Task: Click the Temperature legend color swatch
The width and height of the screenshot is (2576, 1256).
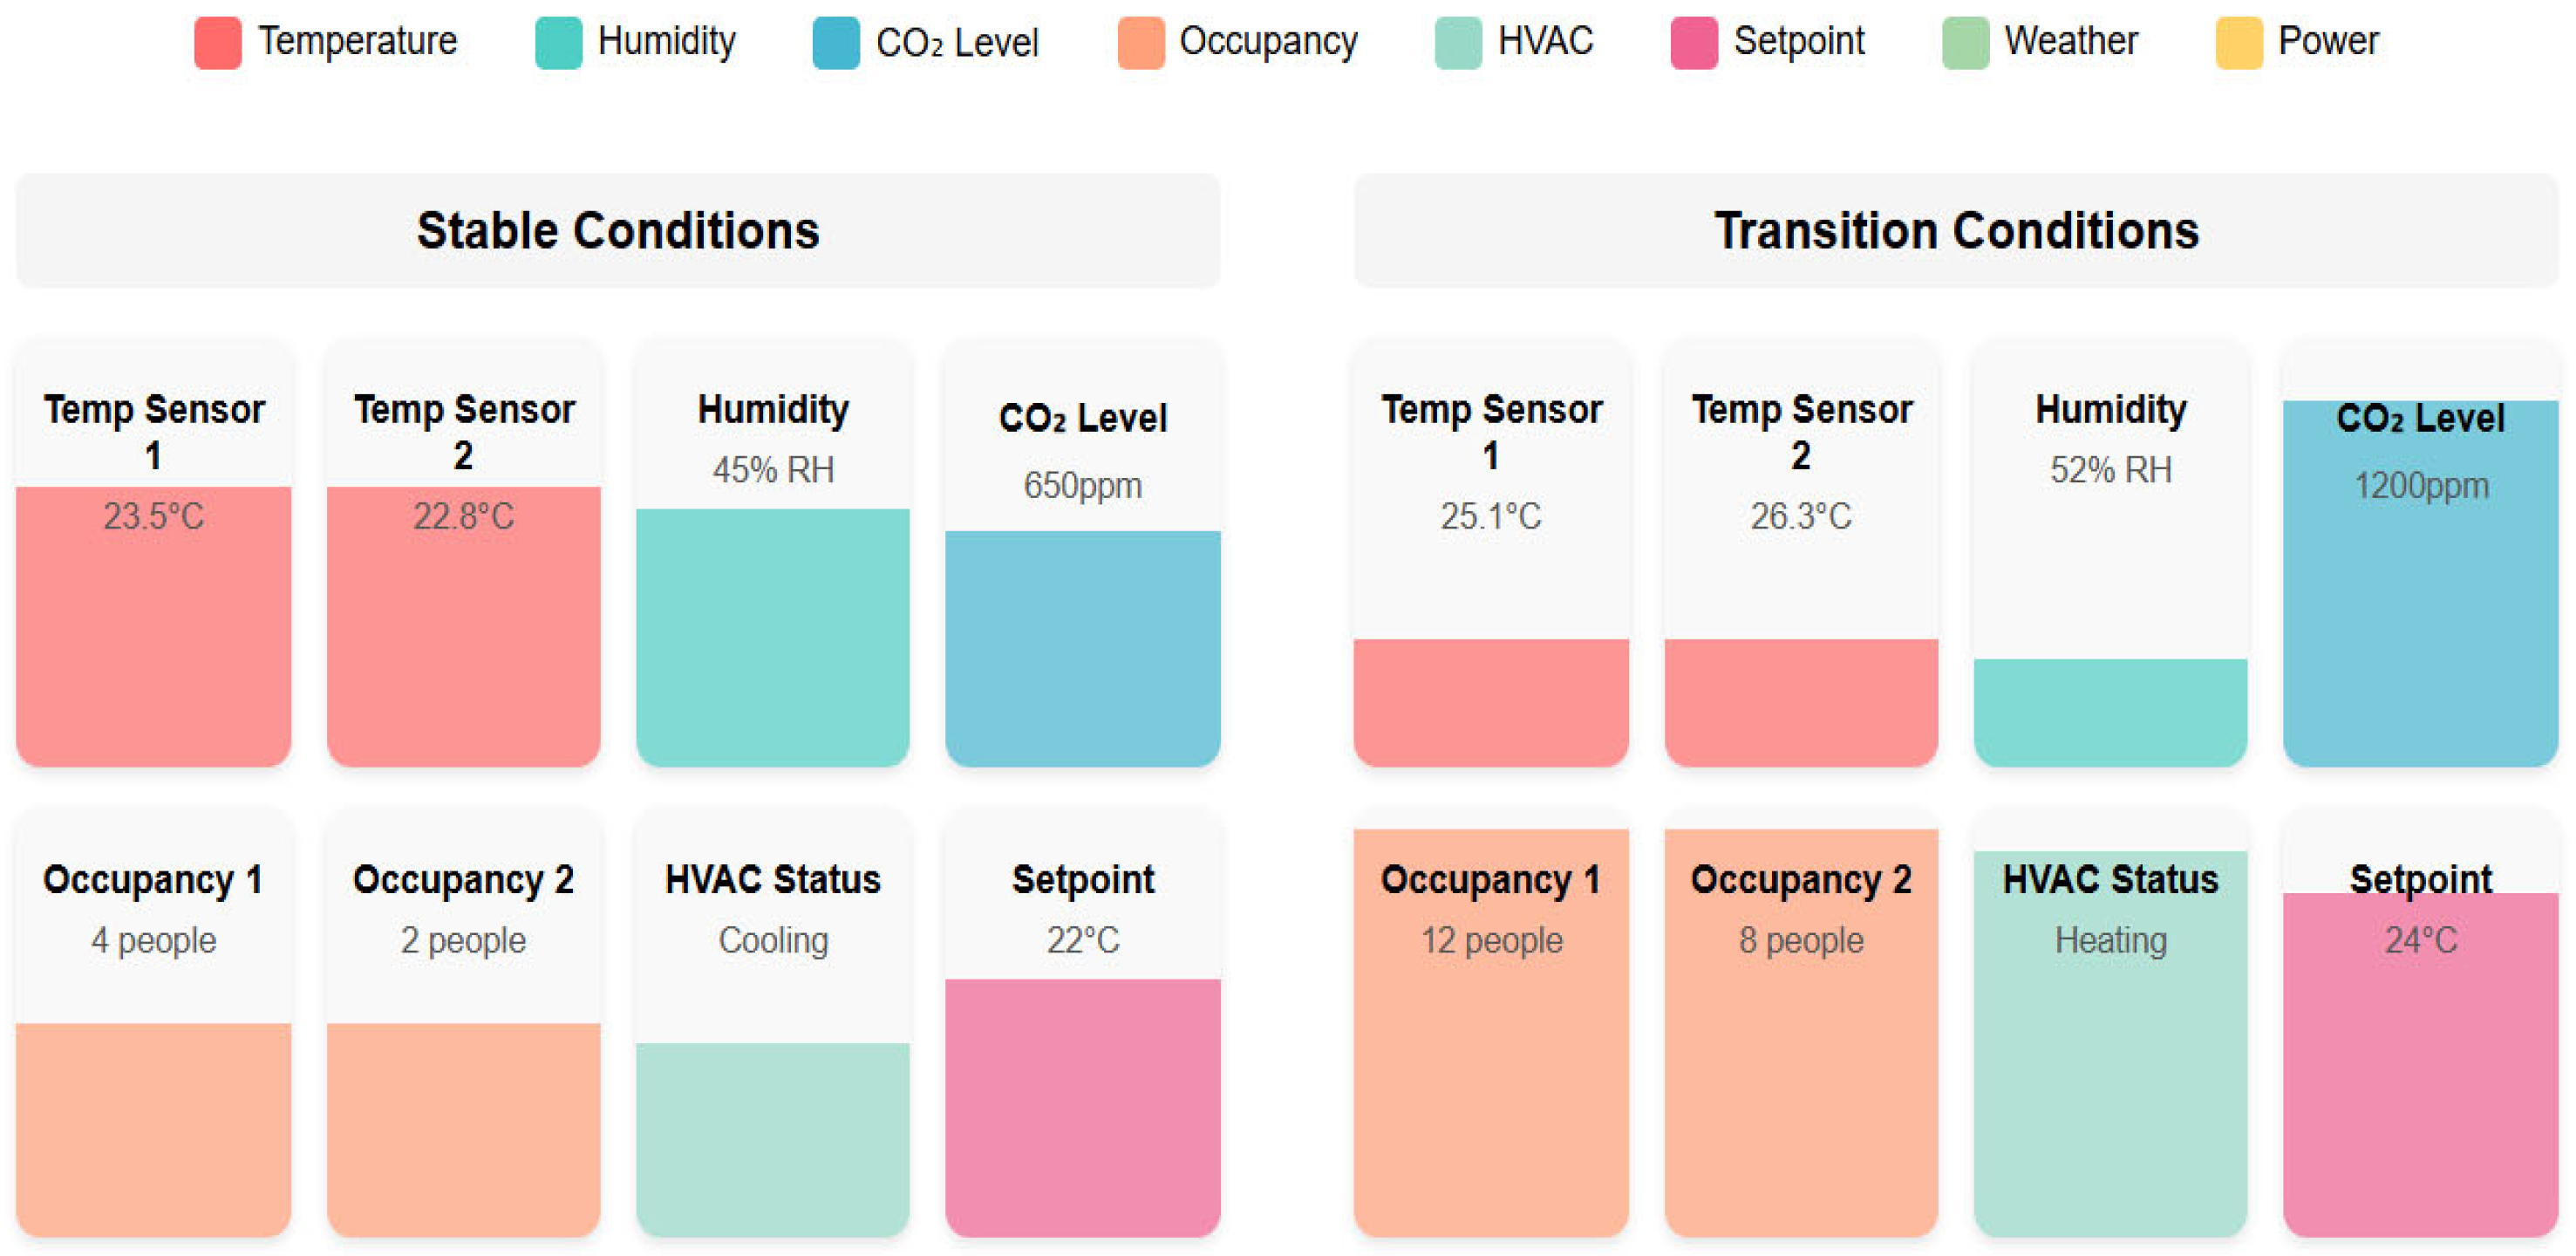Action: point(217,43)
